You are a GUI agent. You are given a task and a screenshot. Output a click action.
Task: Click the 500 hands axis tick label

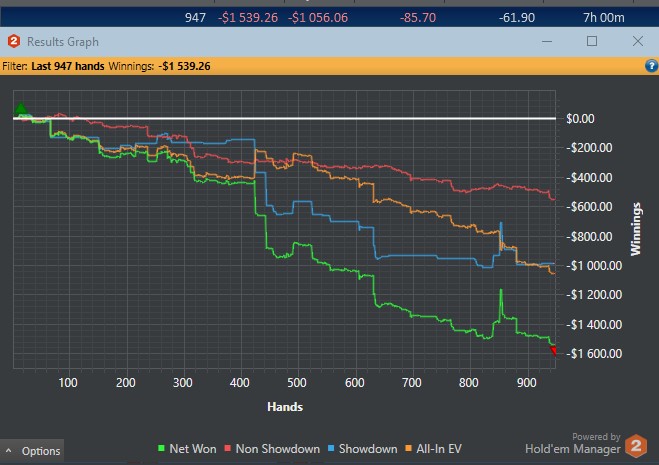click(x=297, y=383)
